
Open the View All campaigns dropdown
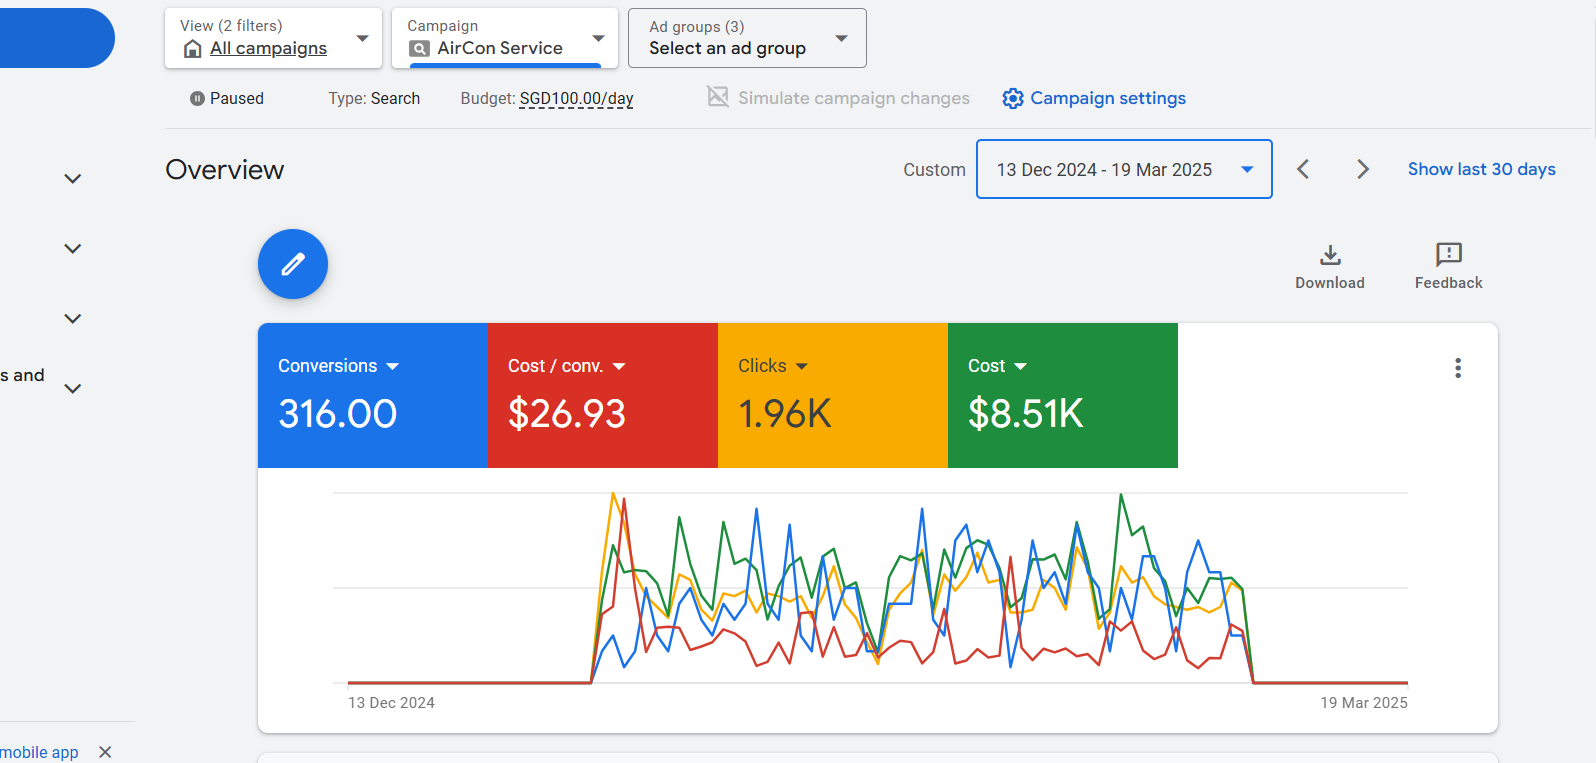(x=273, y=38)
